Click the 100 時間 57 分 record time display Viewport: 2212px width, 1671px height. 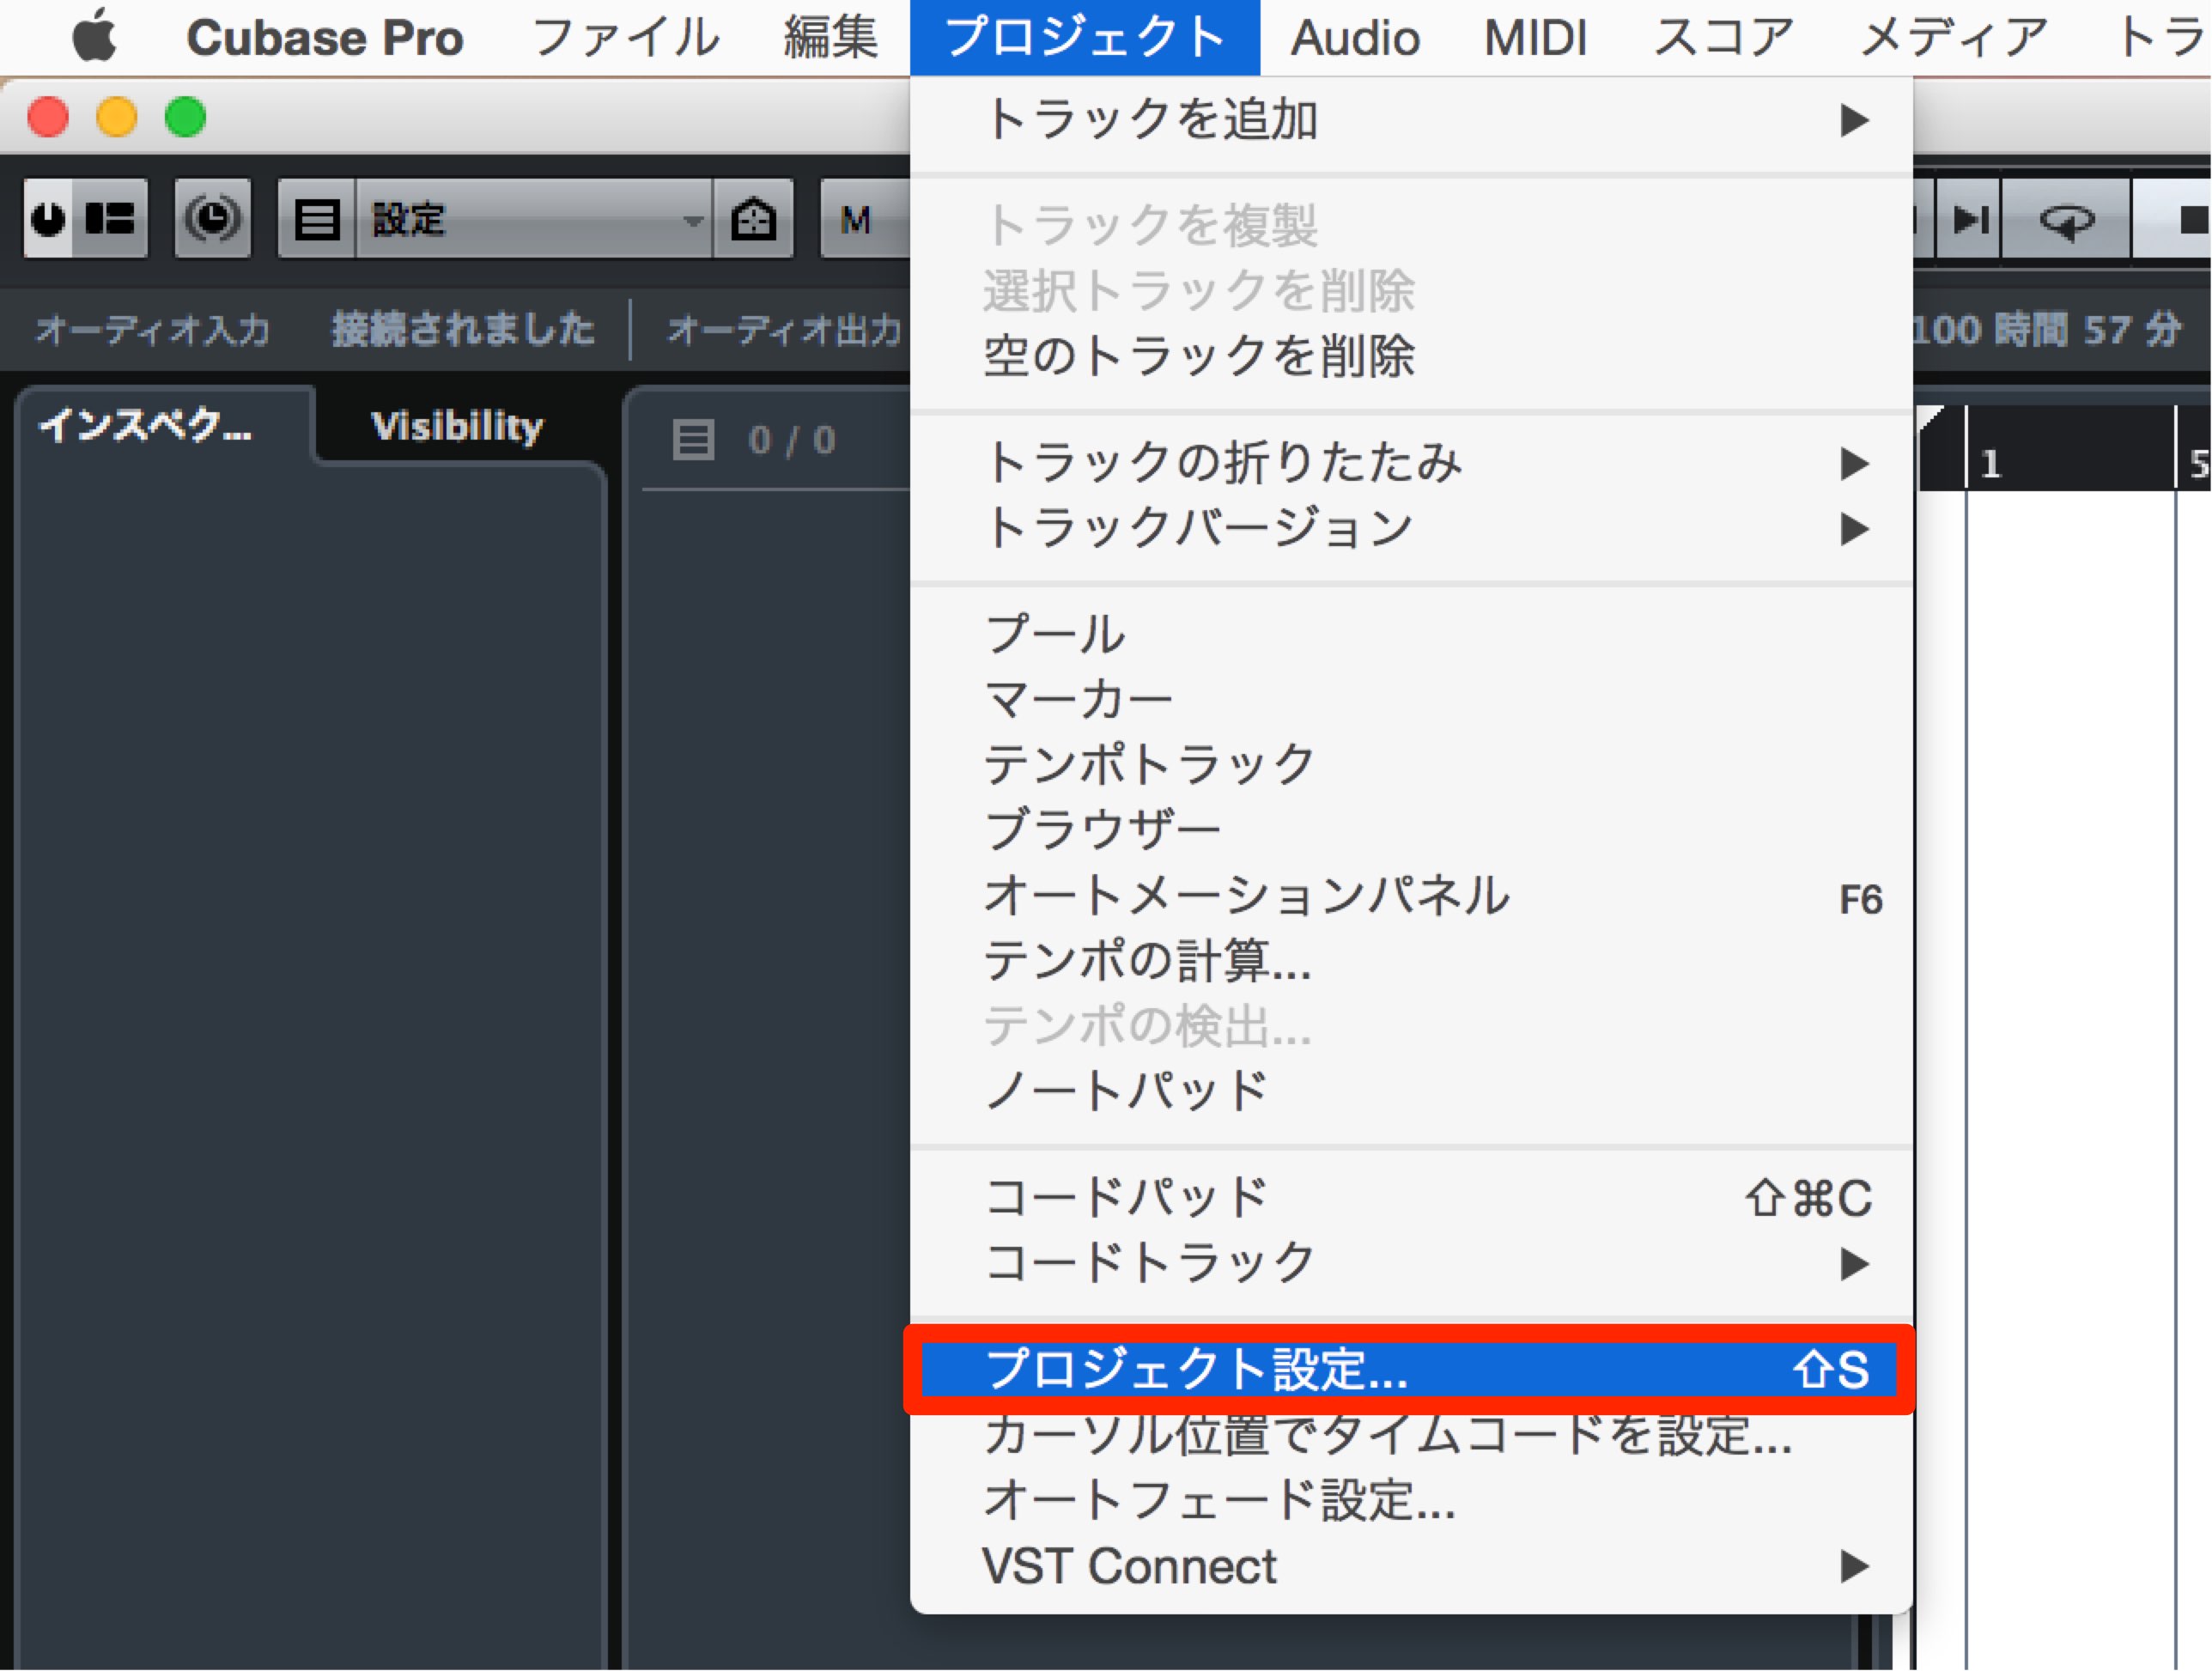pos(2045,329)
